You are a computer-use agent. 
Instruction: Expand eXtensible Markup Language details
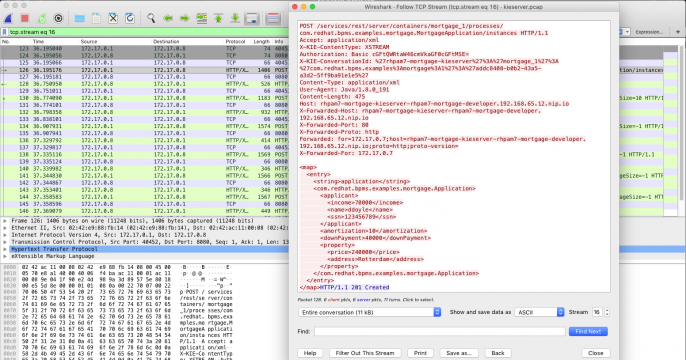[5, 256]
